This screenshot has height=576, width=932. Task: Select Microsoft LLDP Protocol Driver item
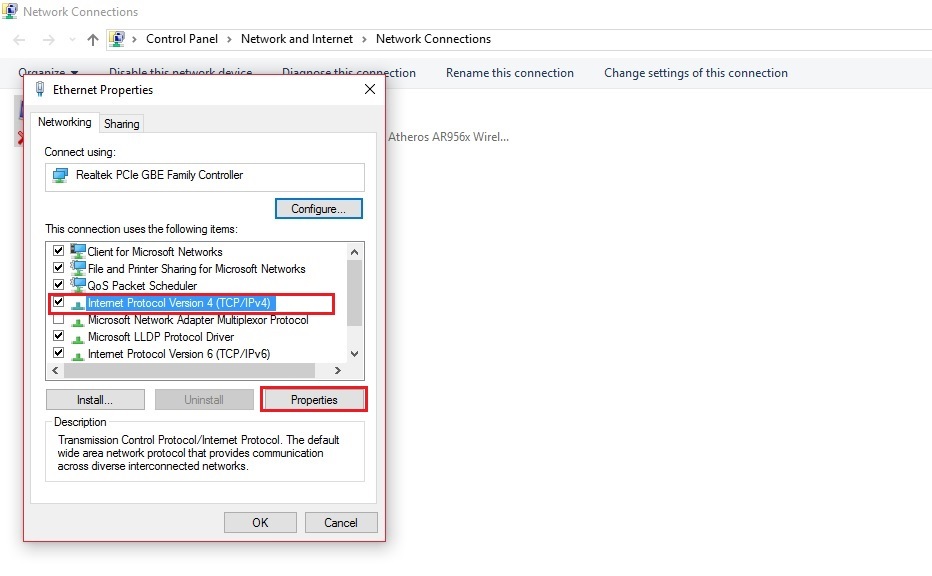click(160, 337)
